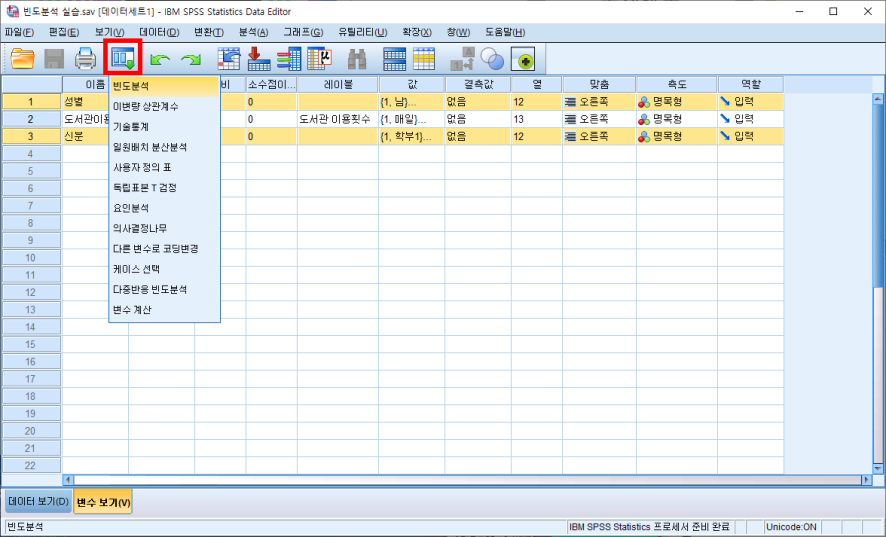
Task: Click the 결측값 column header
Action: (x=478, y=85)
